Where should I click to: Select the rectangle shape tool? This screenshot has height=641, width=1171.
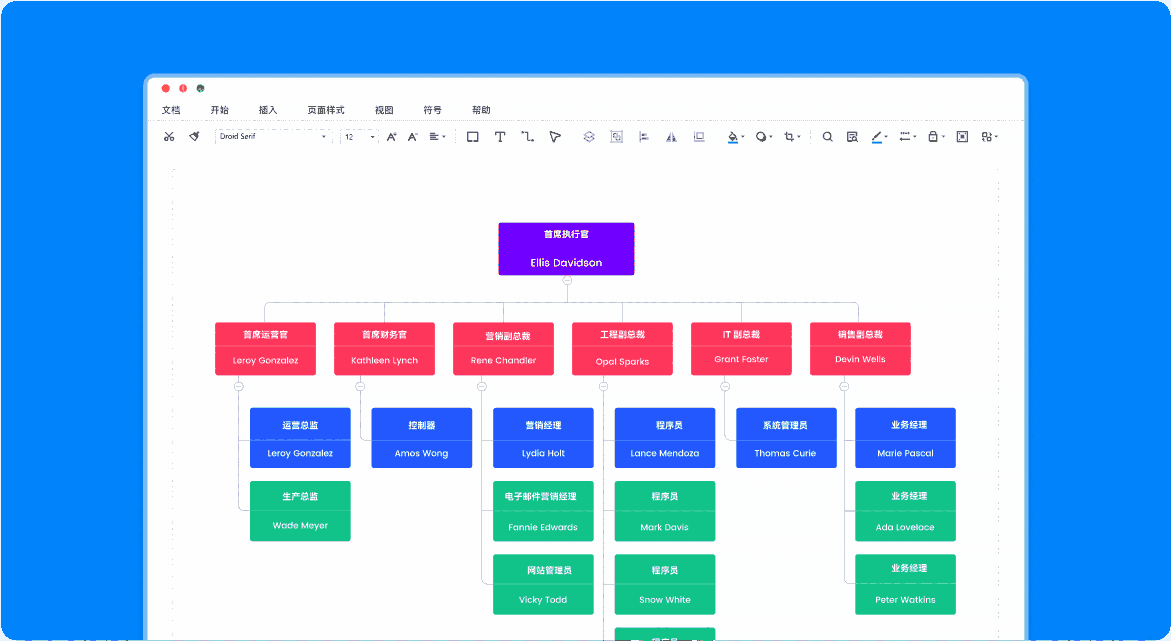[473, 137]
